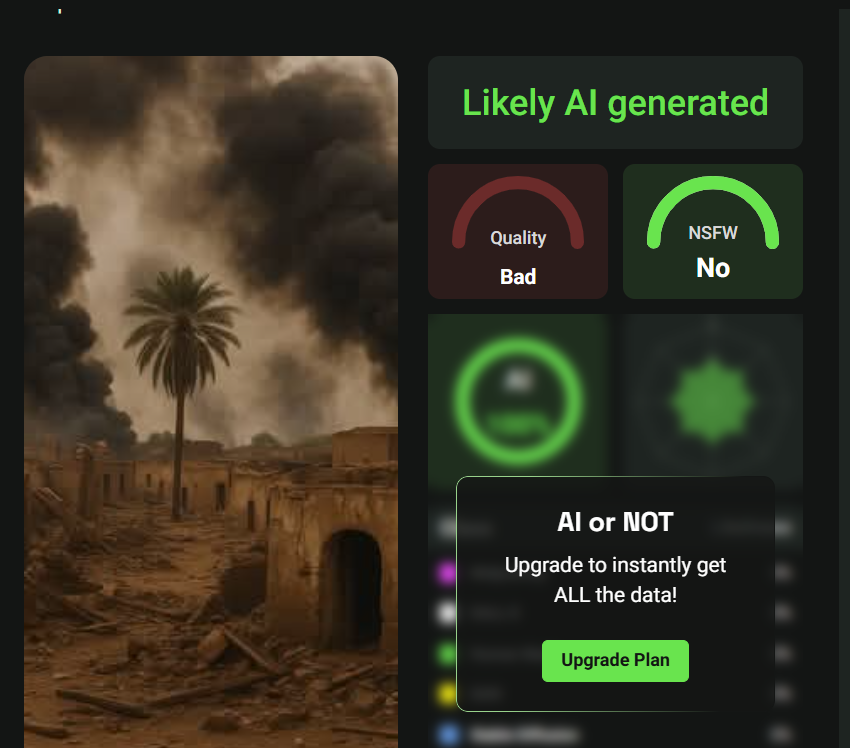Viewport: 850px width, 748px height.
Task: Click the Likely AI generated result banner
Action: [615, 102]
